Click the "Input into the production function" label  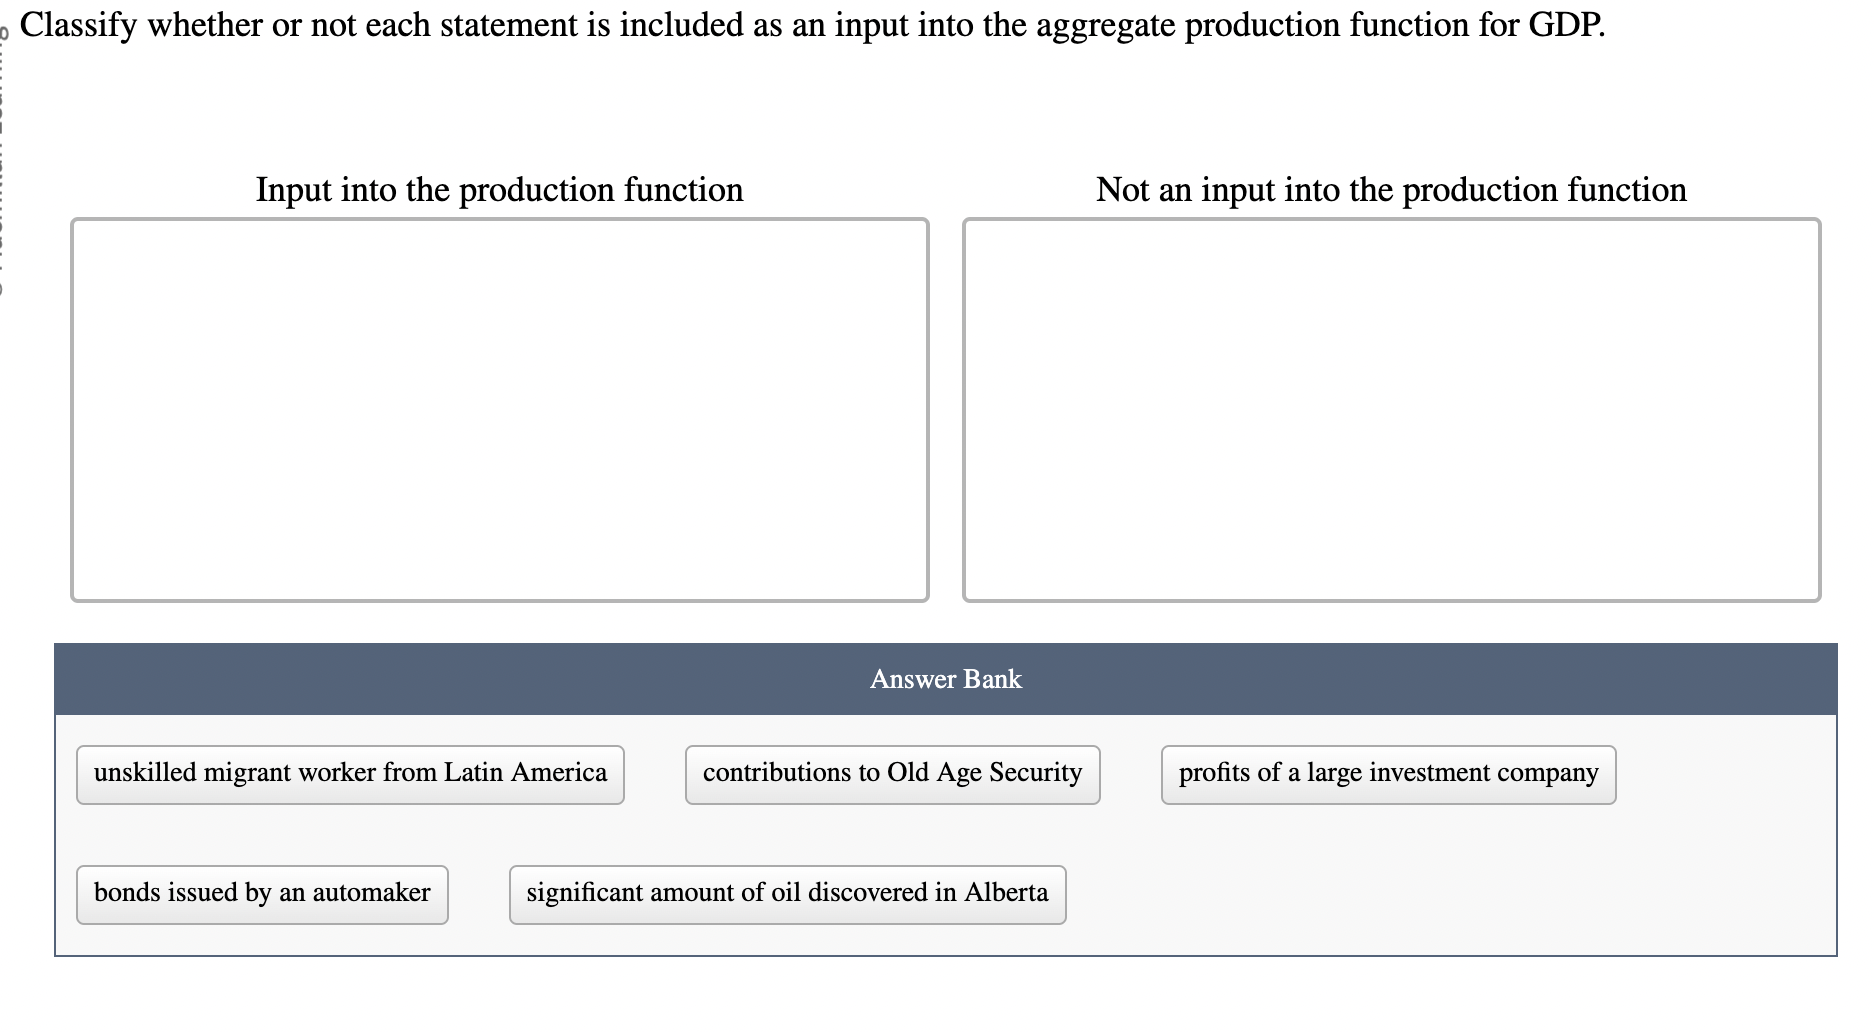point(500,189)
